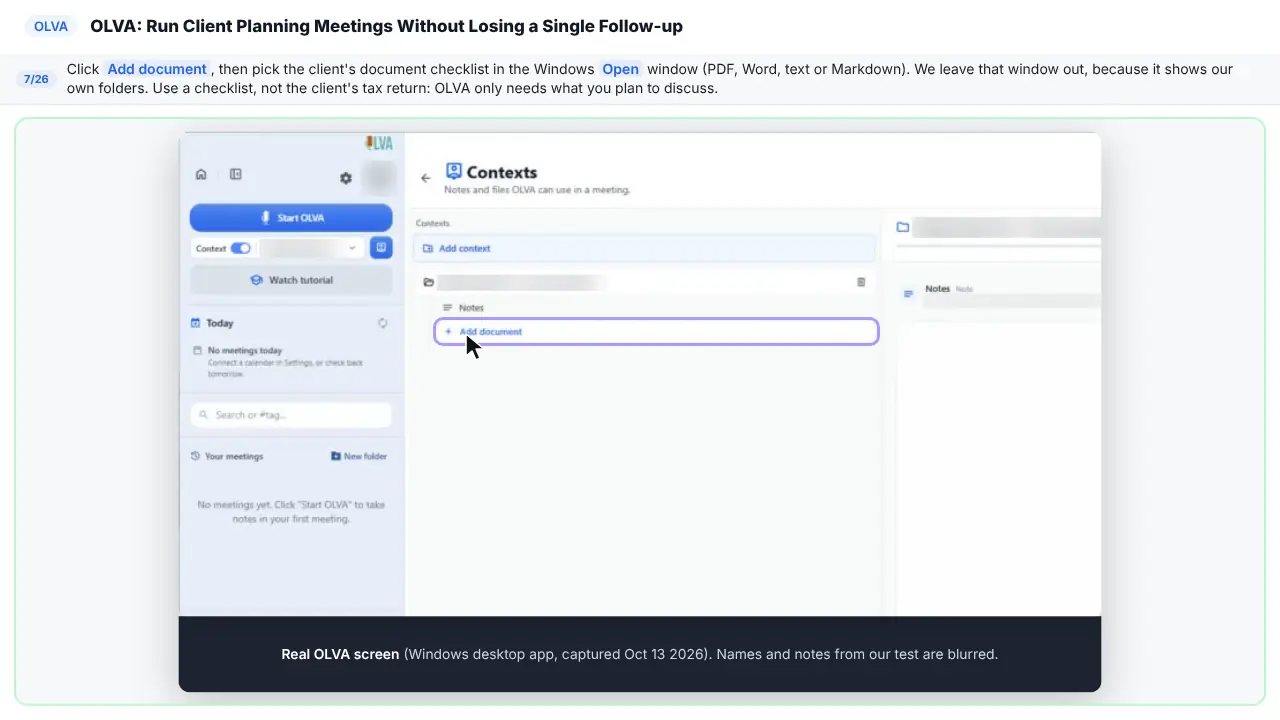Click the Contexts page heading
The width and height of the screenshot is (1280, 720).
coord(502,172)
